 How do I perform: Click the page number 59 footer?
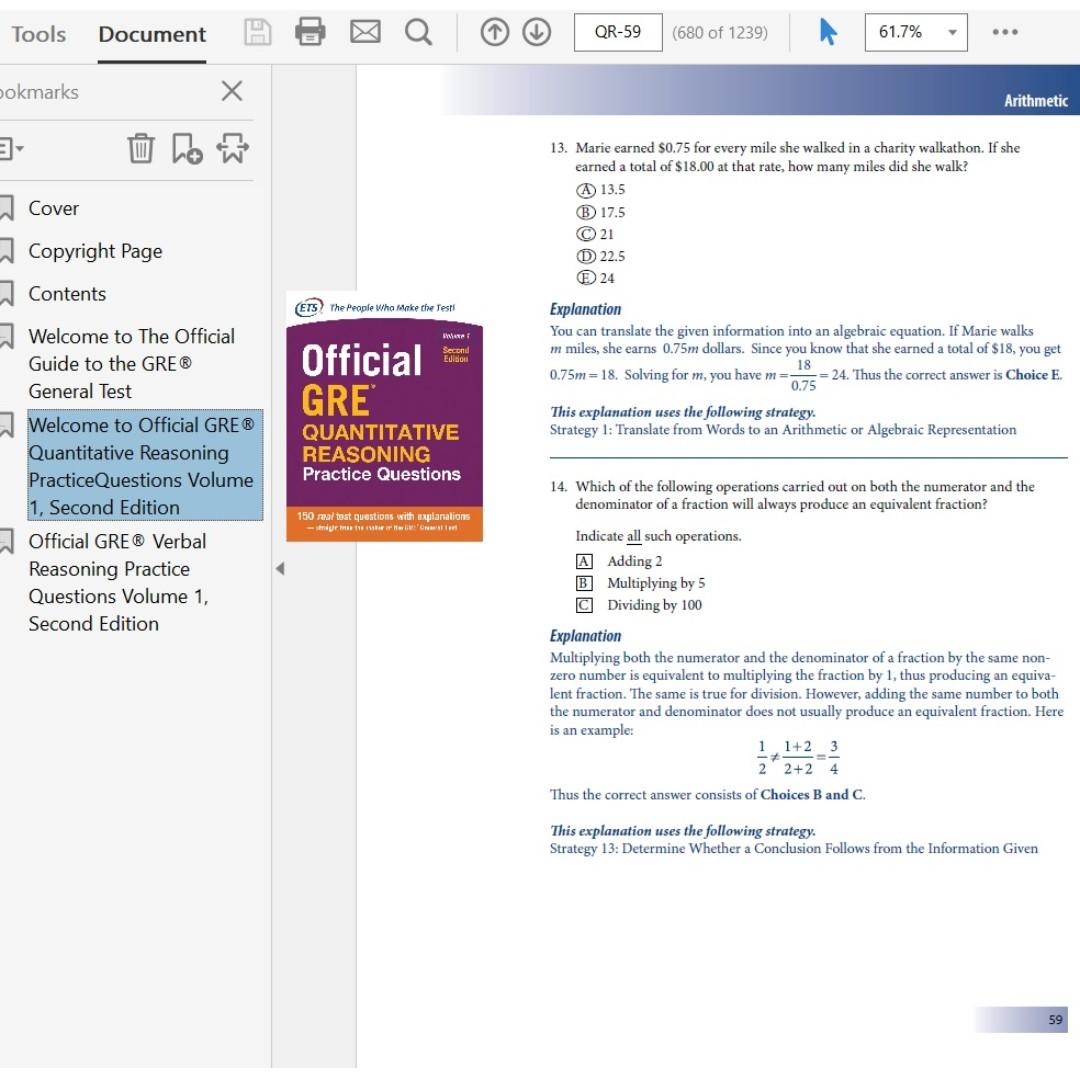1055,1019
